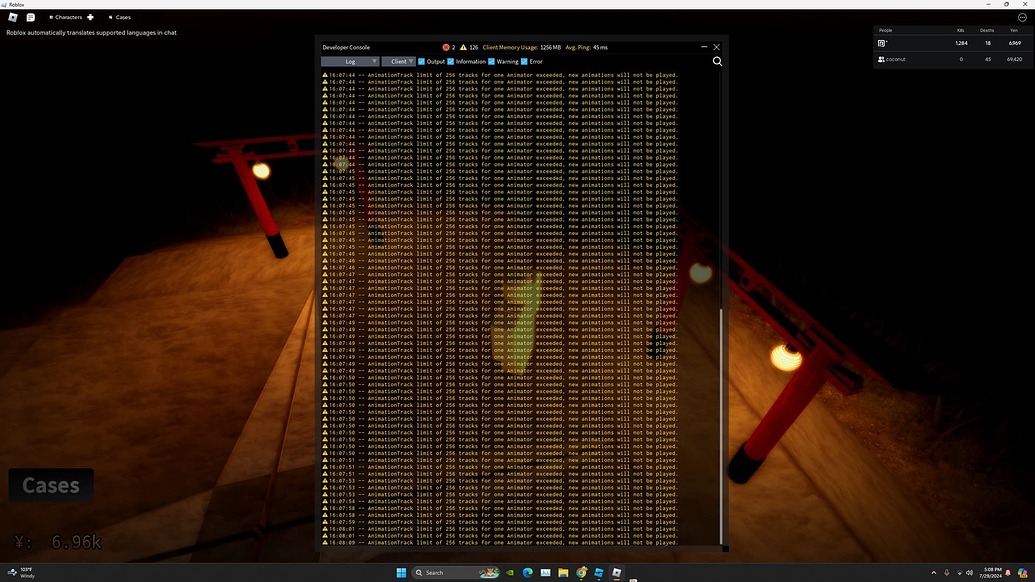Click the red error count indicator
Image resolution: width=1035 pixels, height=582 pixels.
447,47
